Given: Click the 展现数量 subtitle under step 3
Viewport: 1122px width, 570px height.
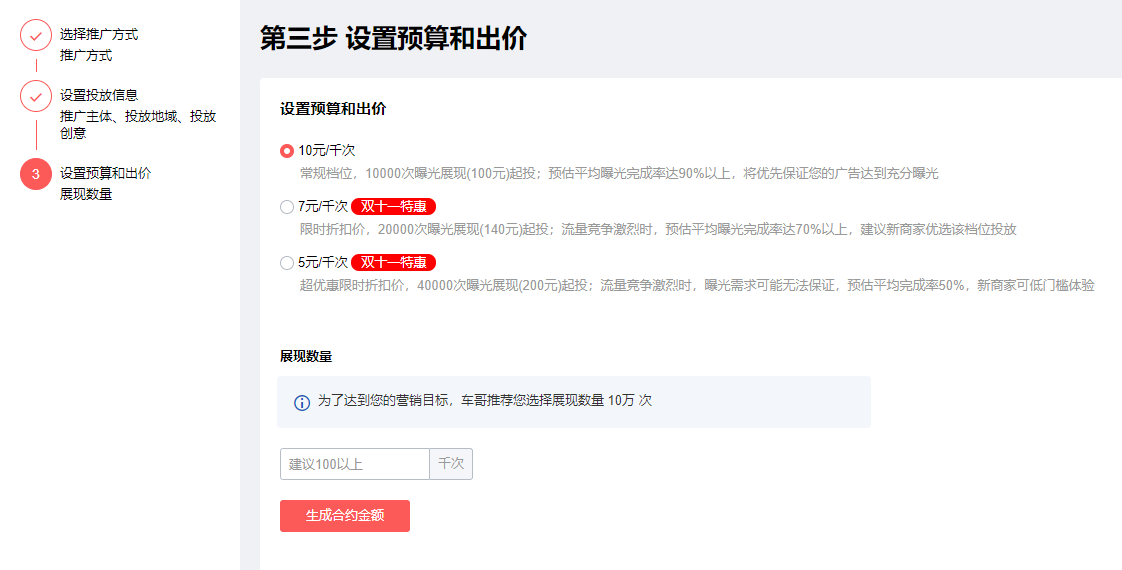Looking at the screenshot, I should 86,195.
